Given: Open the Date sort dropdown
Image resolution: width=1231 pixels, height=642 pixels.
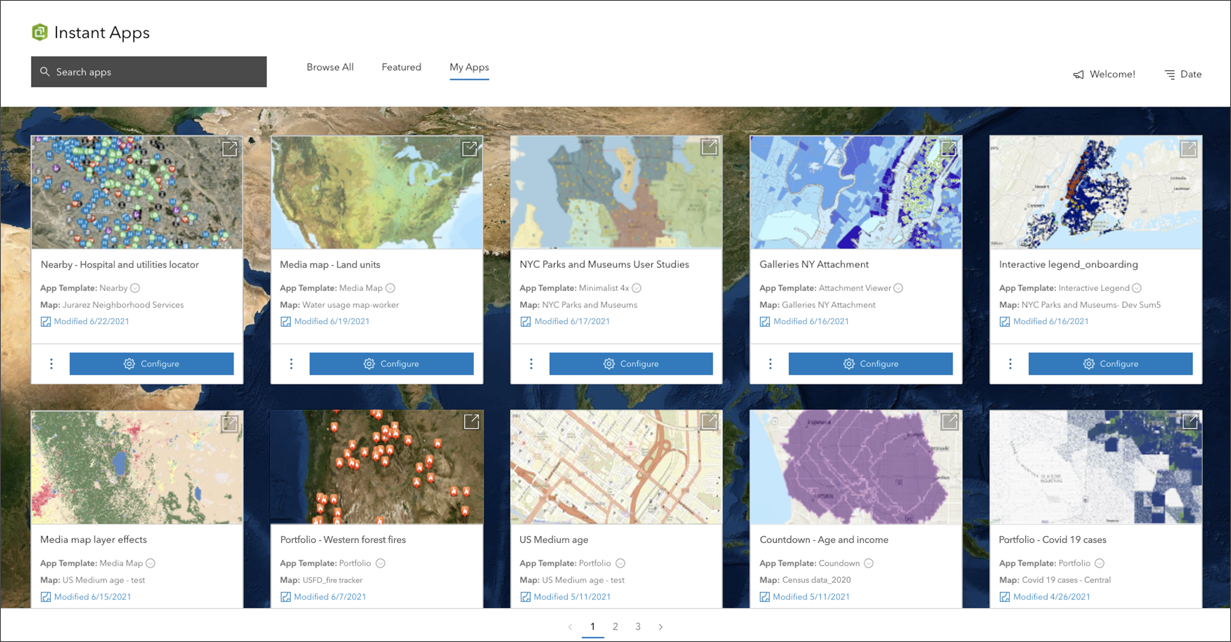Looking at the screenshot, I should coord(1183,74).
